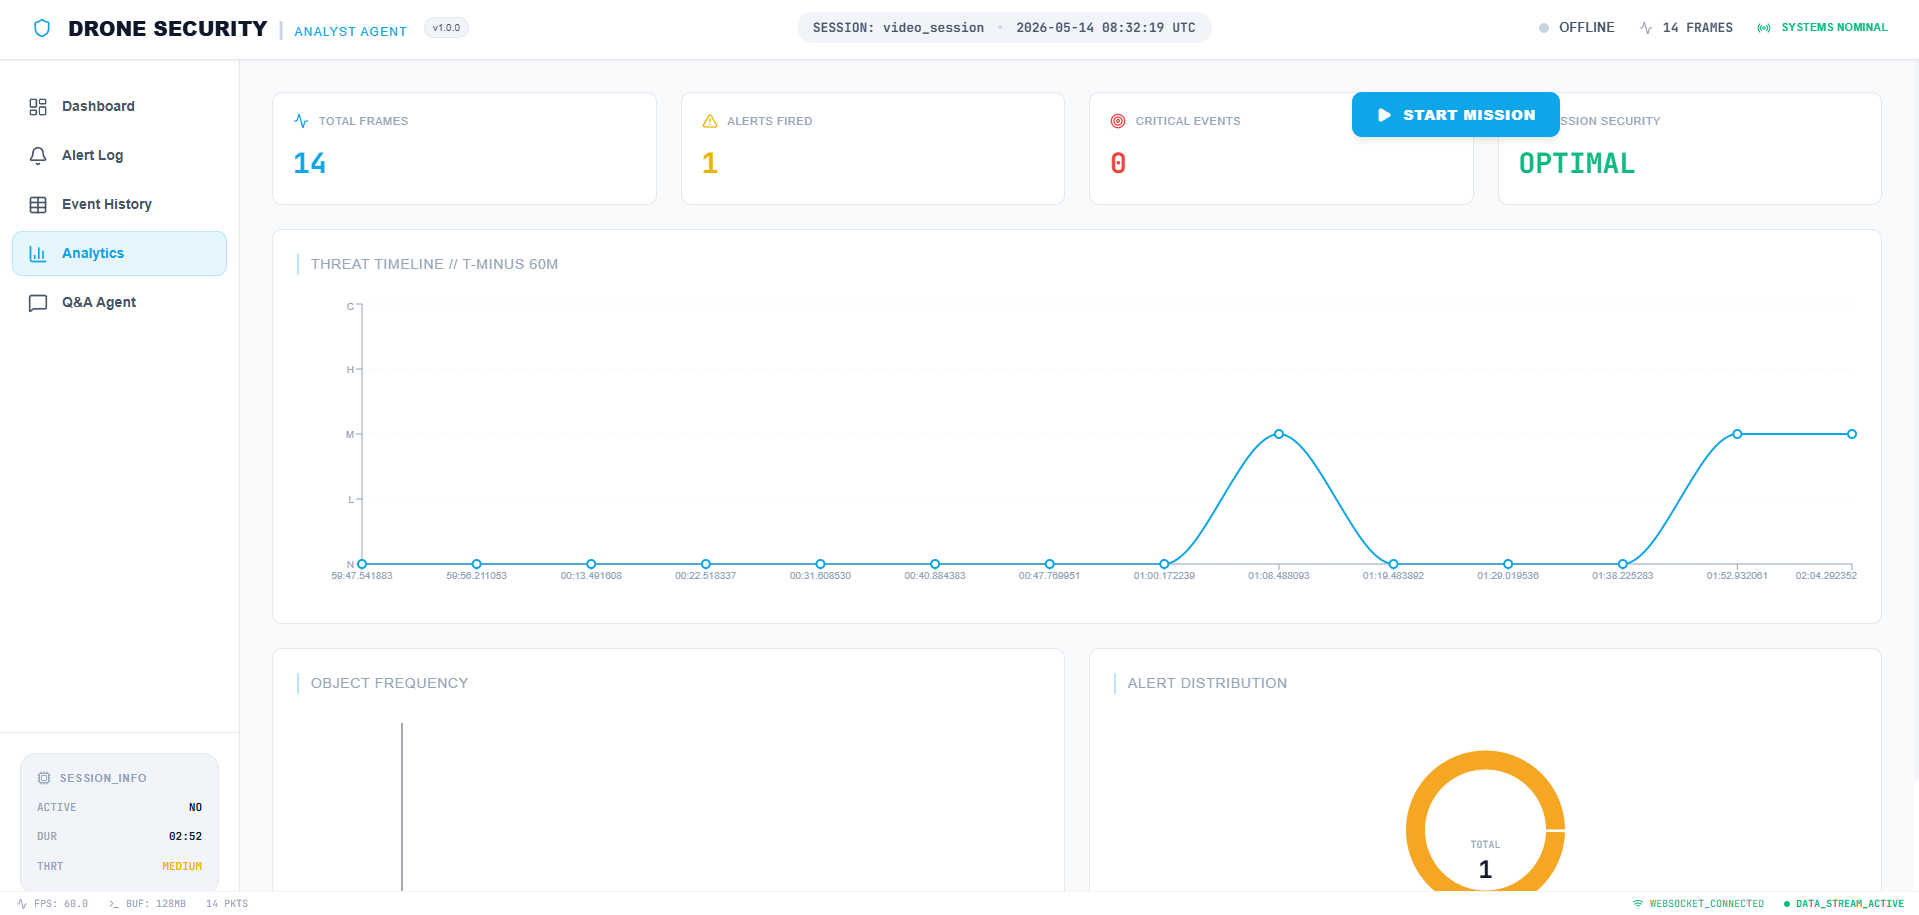Viewport: 1919px width, 915px height.
Task: Click the "v1.0.0" version badge
Action: point(446,28)
